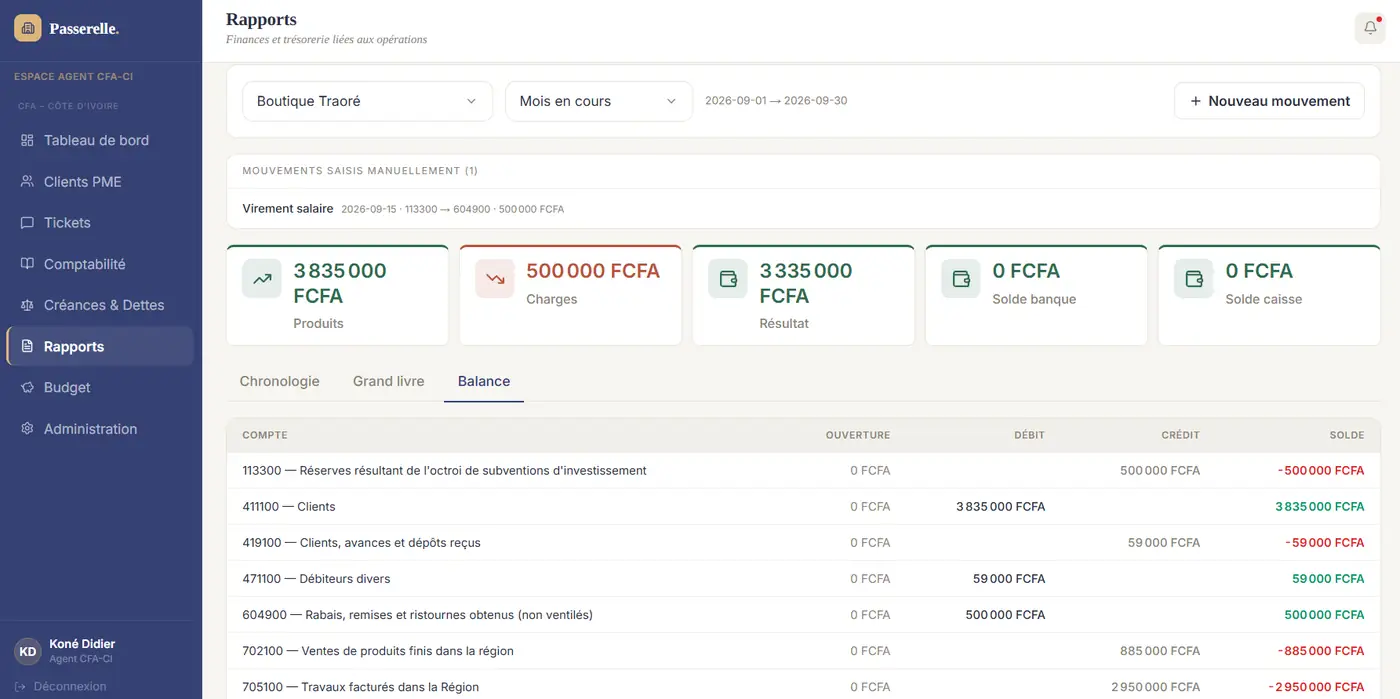Open the Mois en cours period dropdown
This screenshot has height=699, width=1400.
click(x=599, y=101)
